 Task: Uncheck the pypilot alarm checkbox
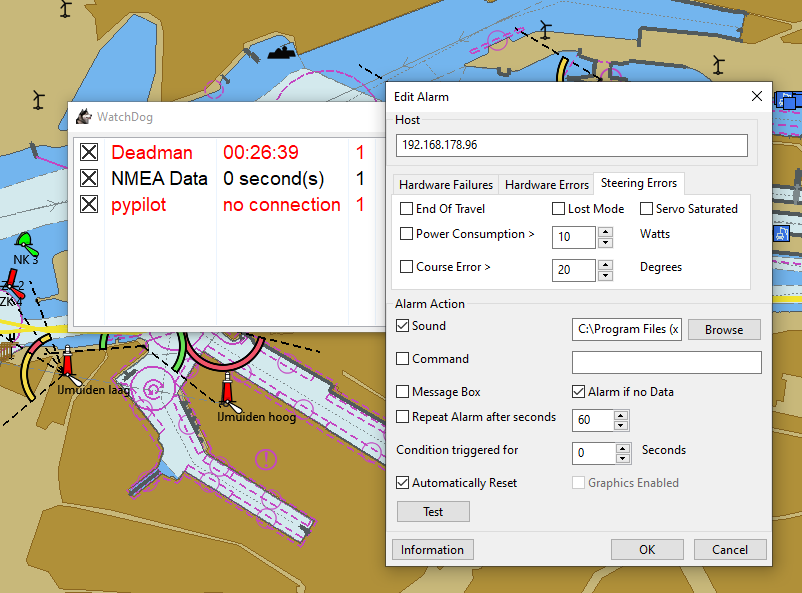click(x=89, y=204)
